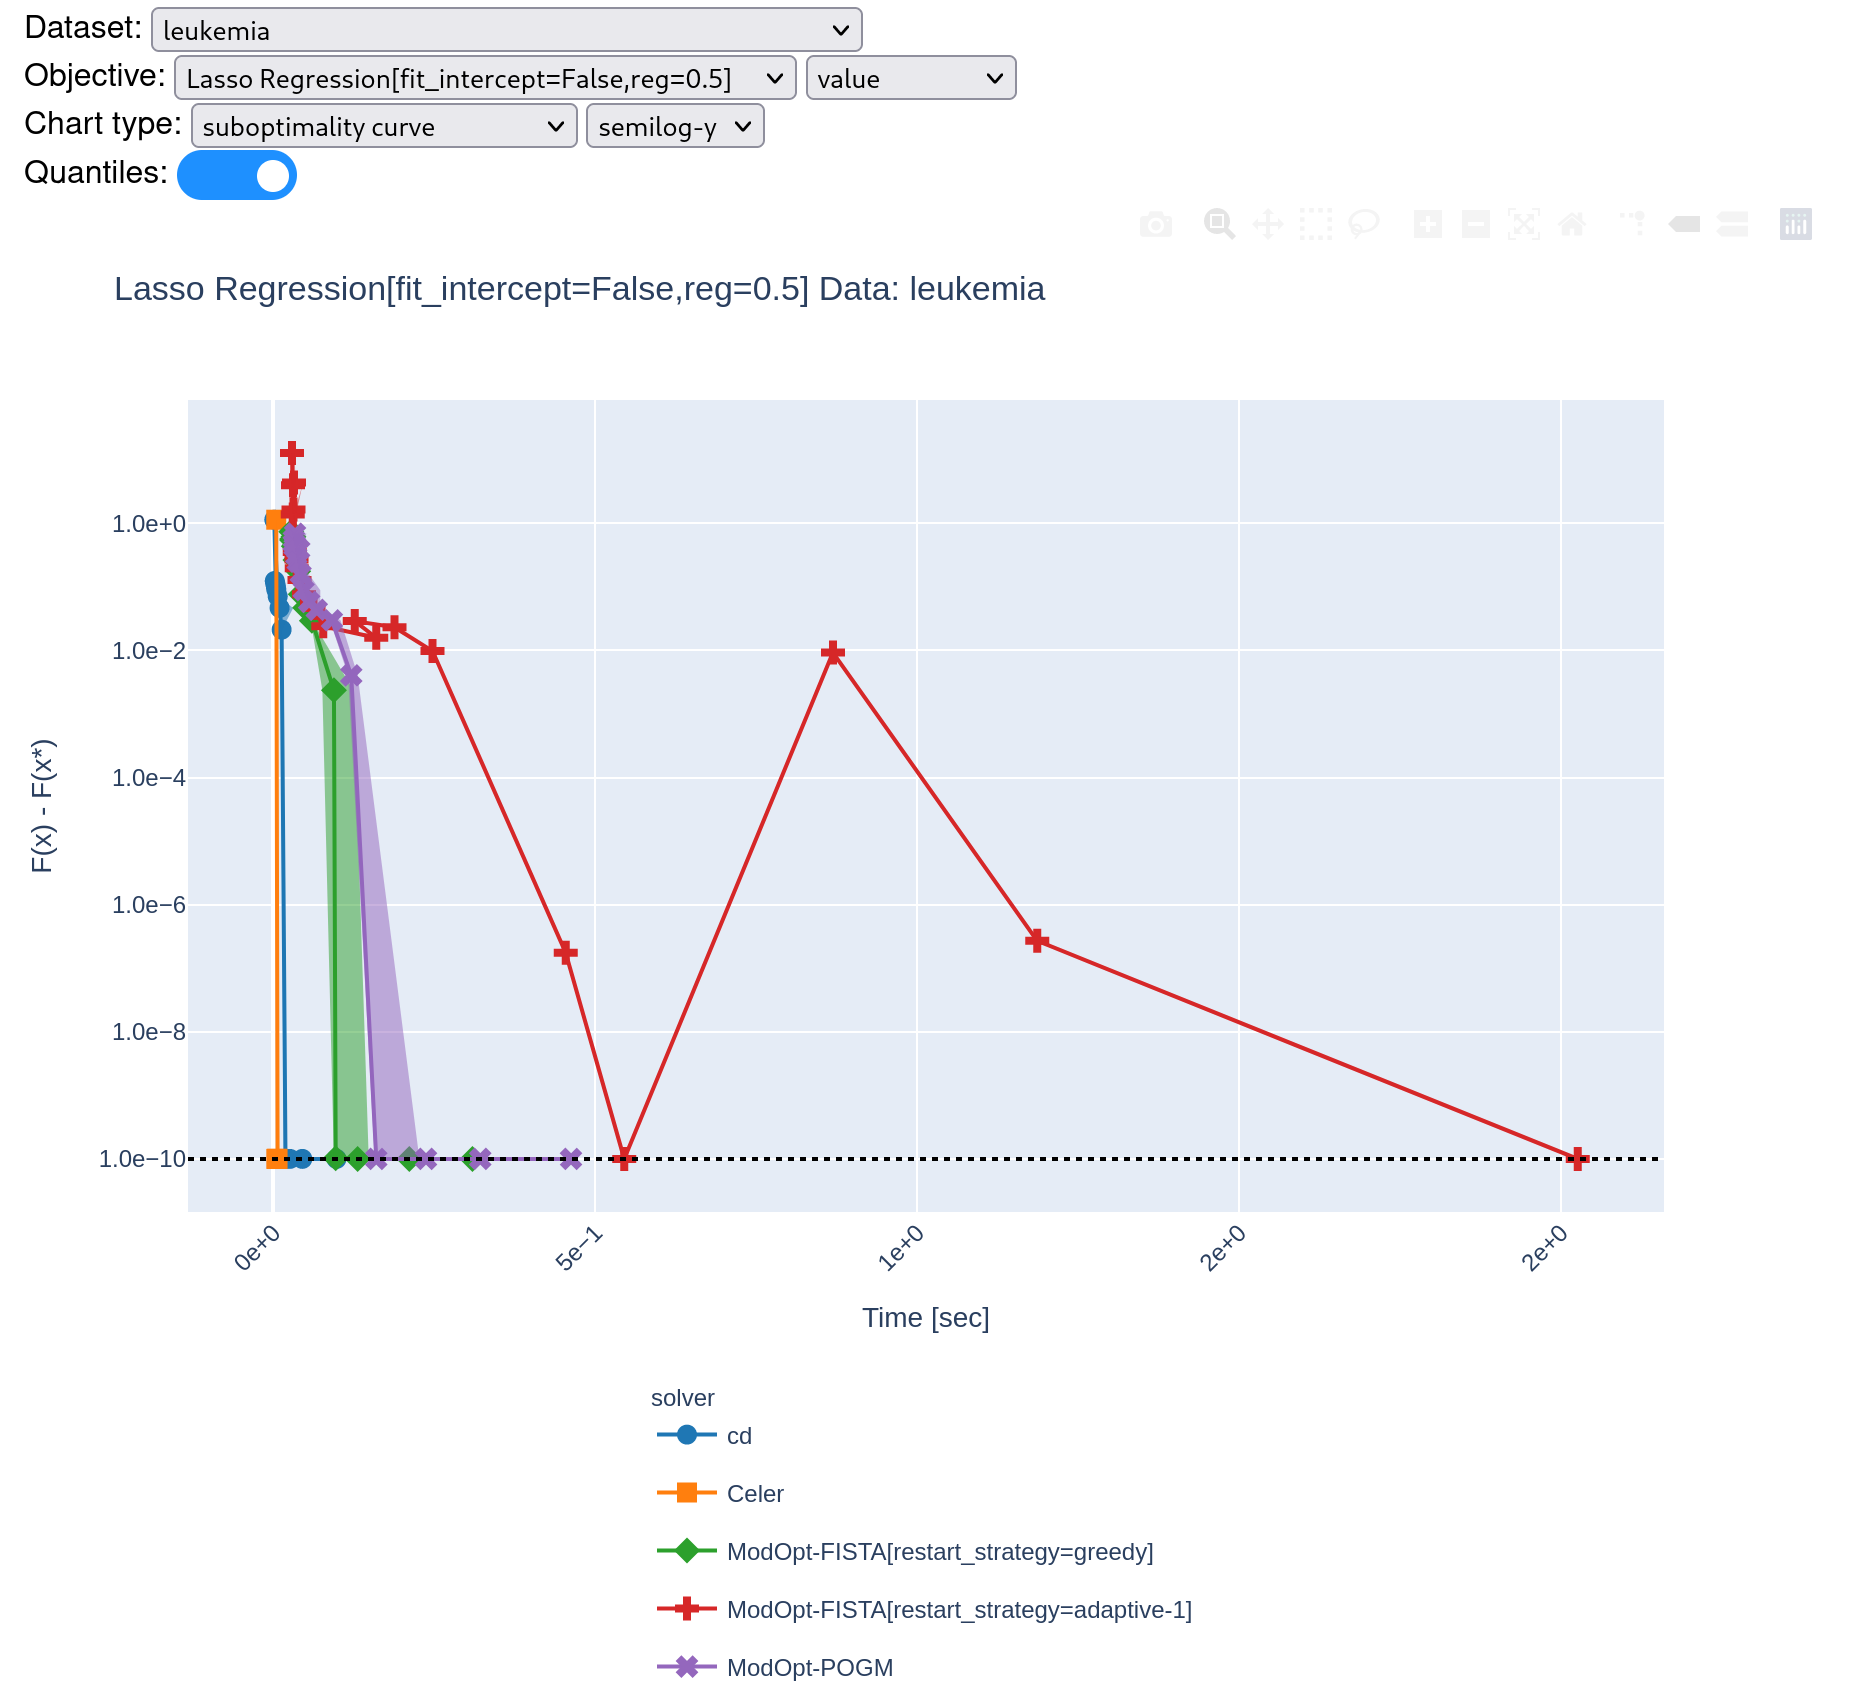The width and height of the screenshot is (1853, 1705).
Task: Activate the Box Select tool
Action: click(x=1315, y=224)
